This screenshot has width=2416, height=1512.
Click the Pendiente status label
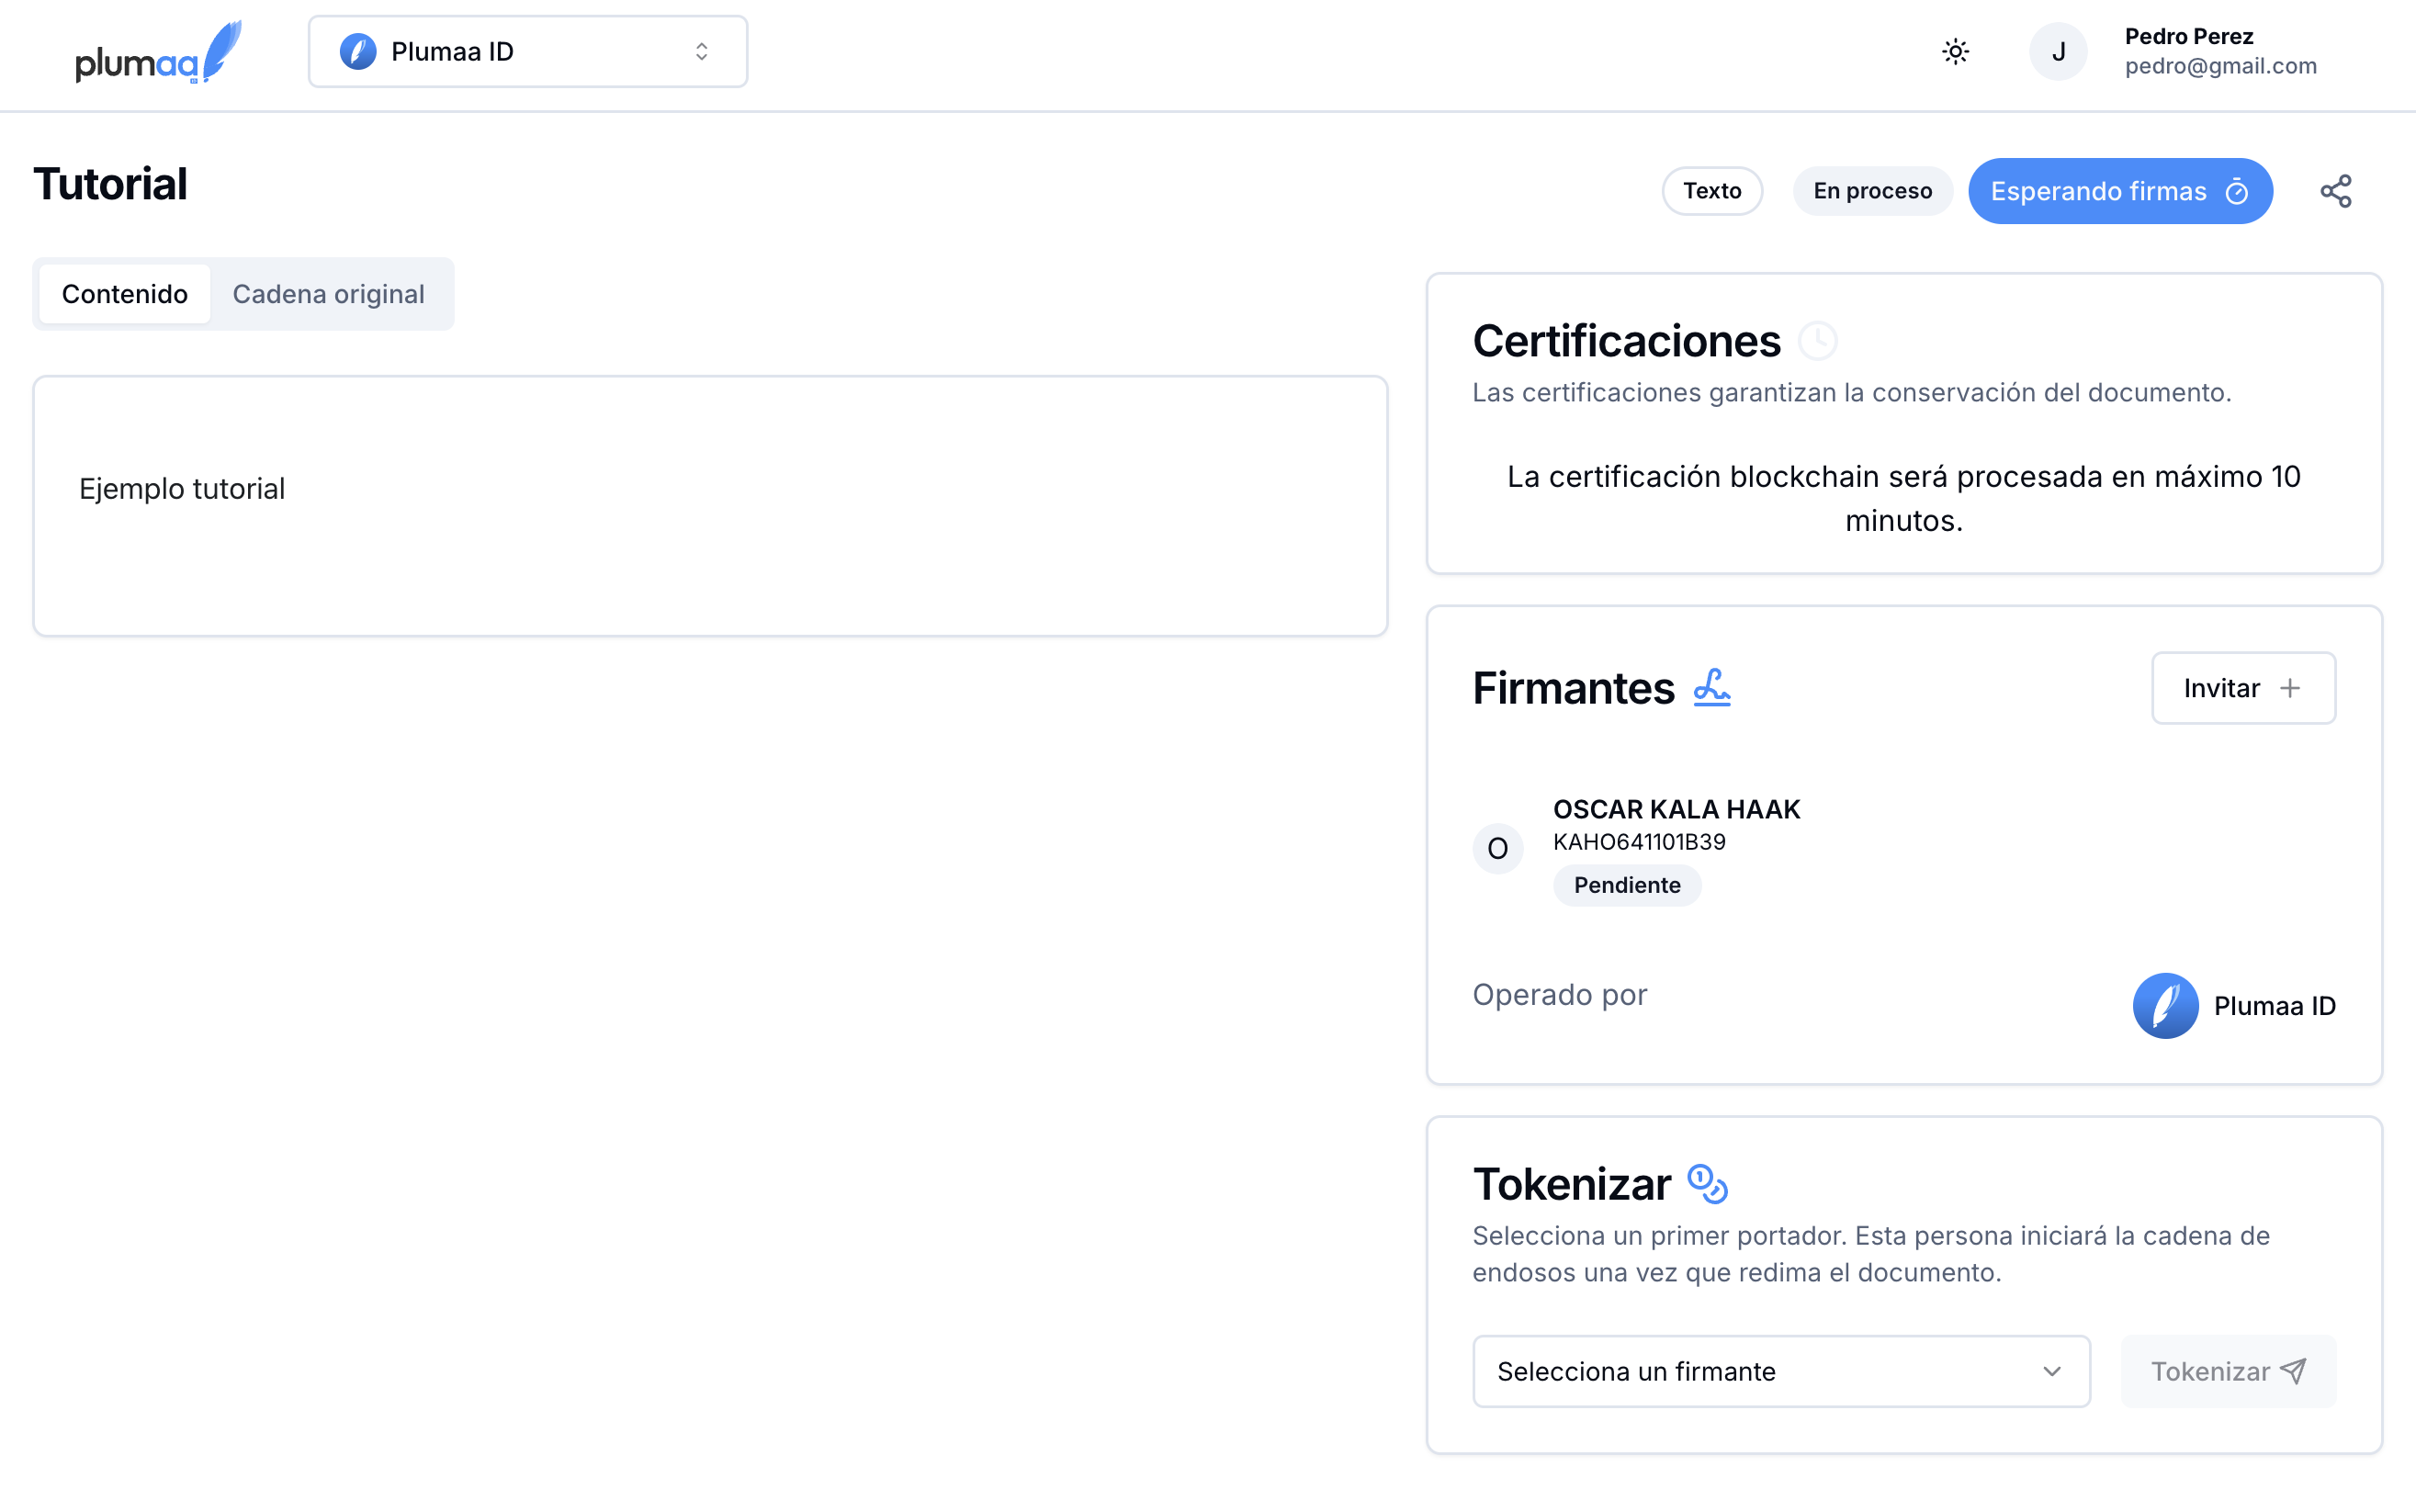coord(1626,885)
